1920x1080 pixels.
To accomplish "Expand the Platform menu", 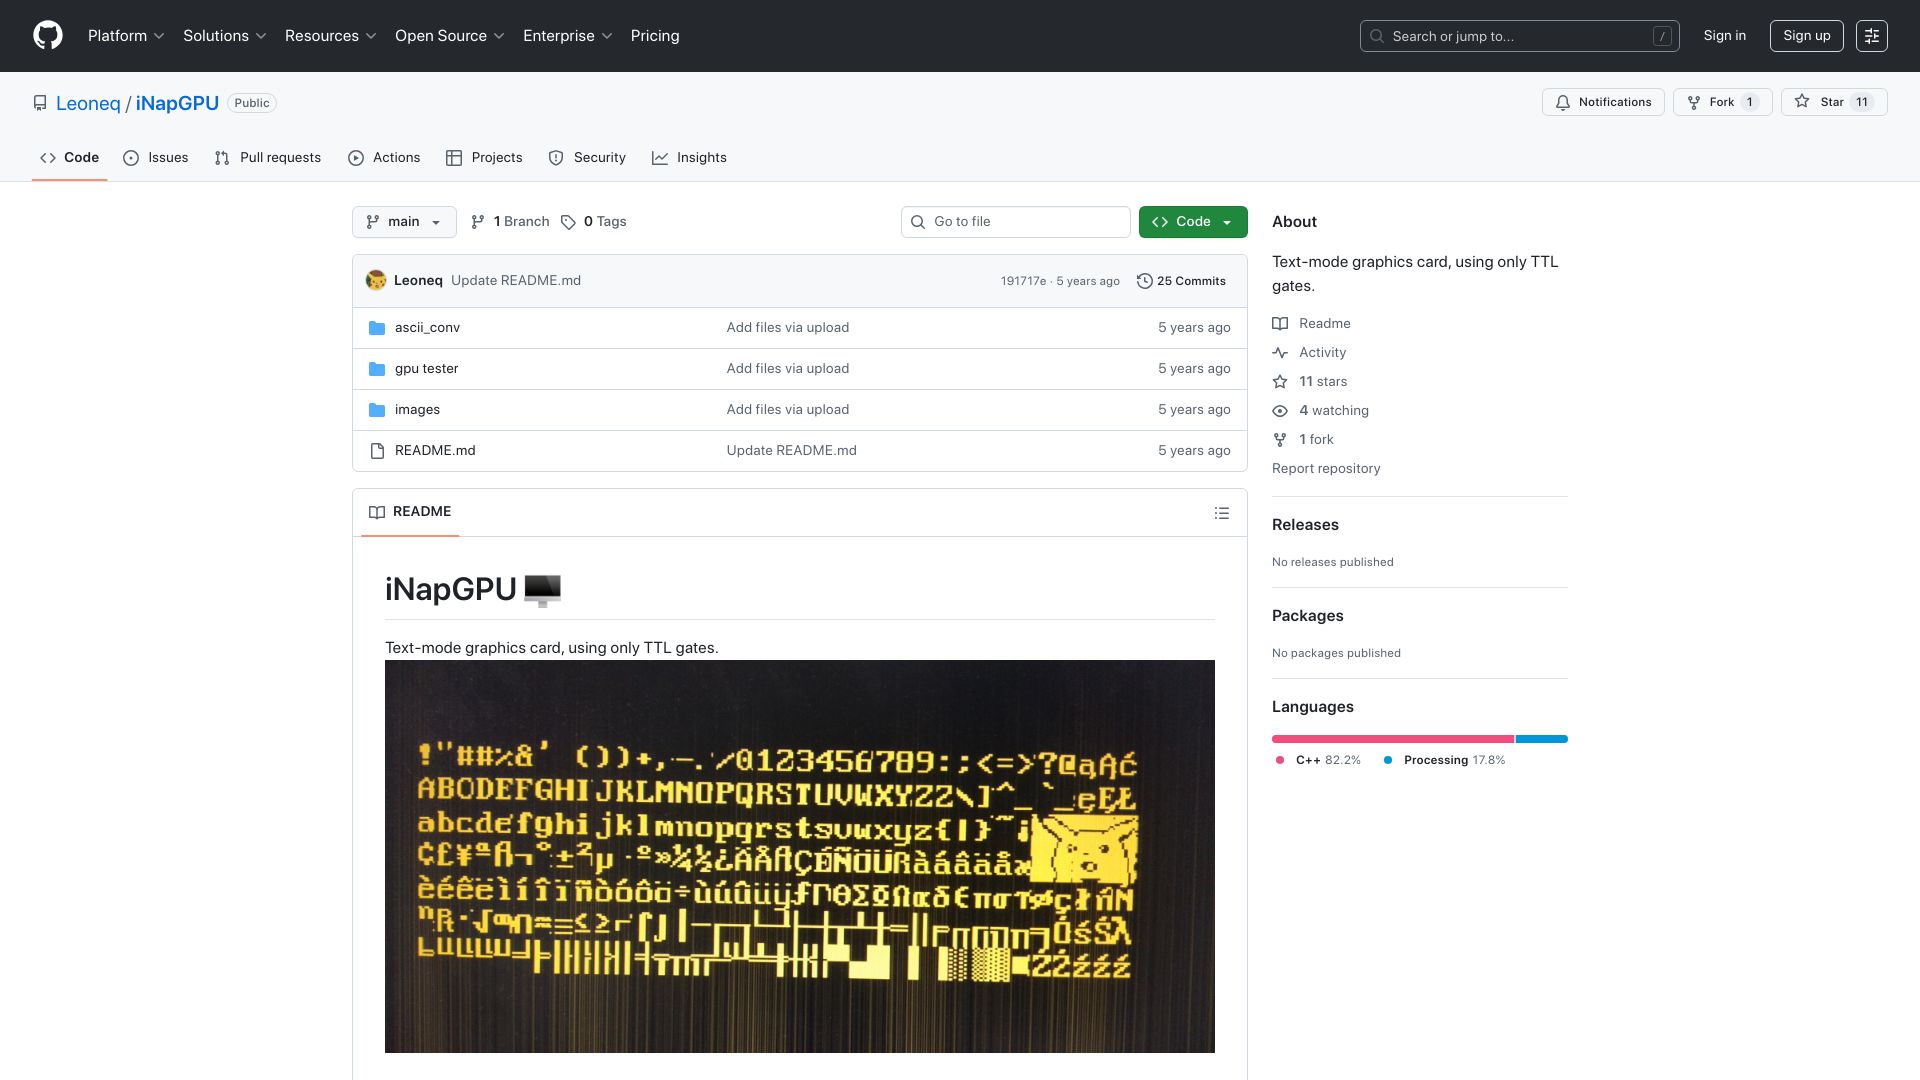I will click(126, 36).
